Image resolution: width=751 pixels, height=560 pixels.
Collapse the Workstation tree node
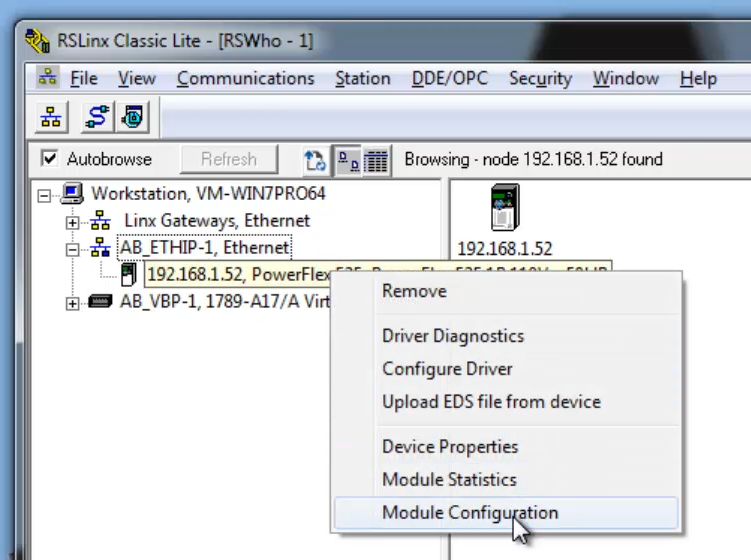pyautogui.click(x=44, y=195)
